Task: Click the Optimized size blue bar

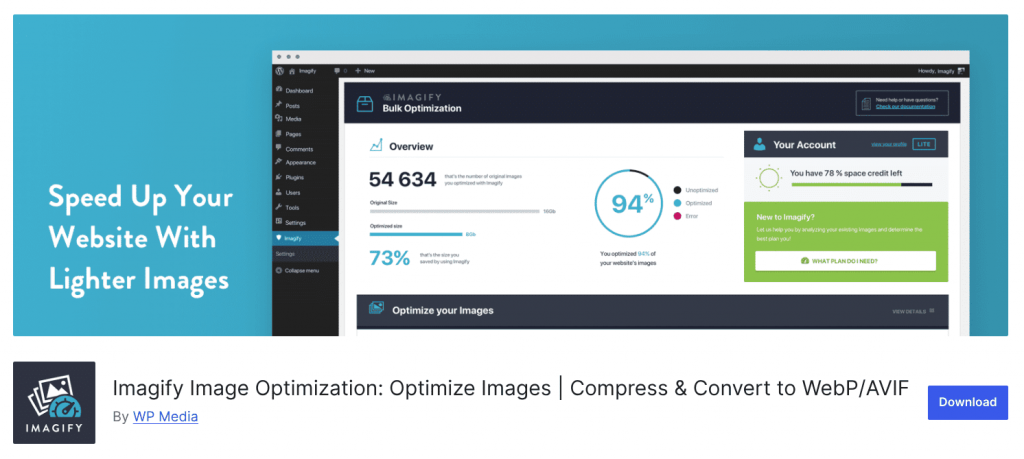Action: (x=416, y=234)
